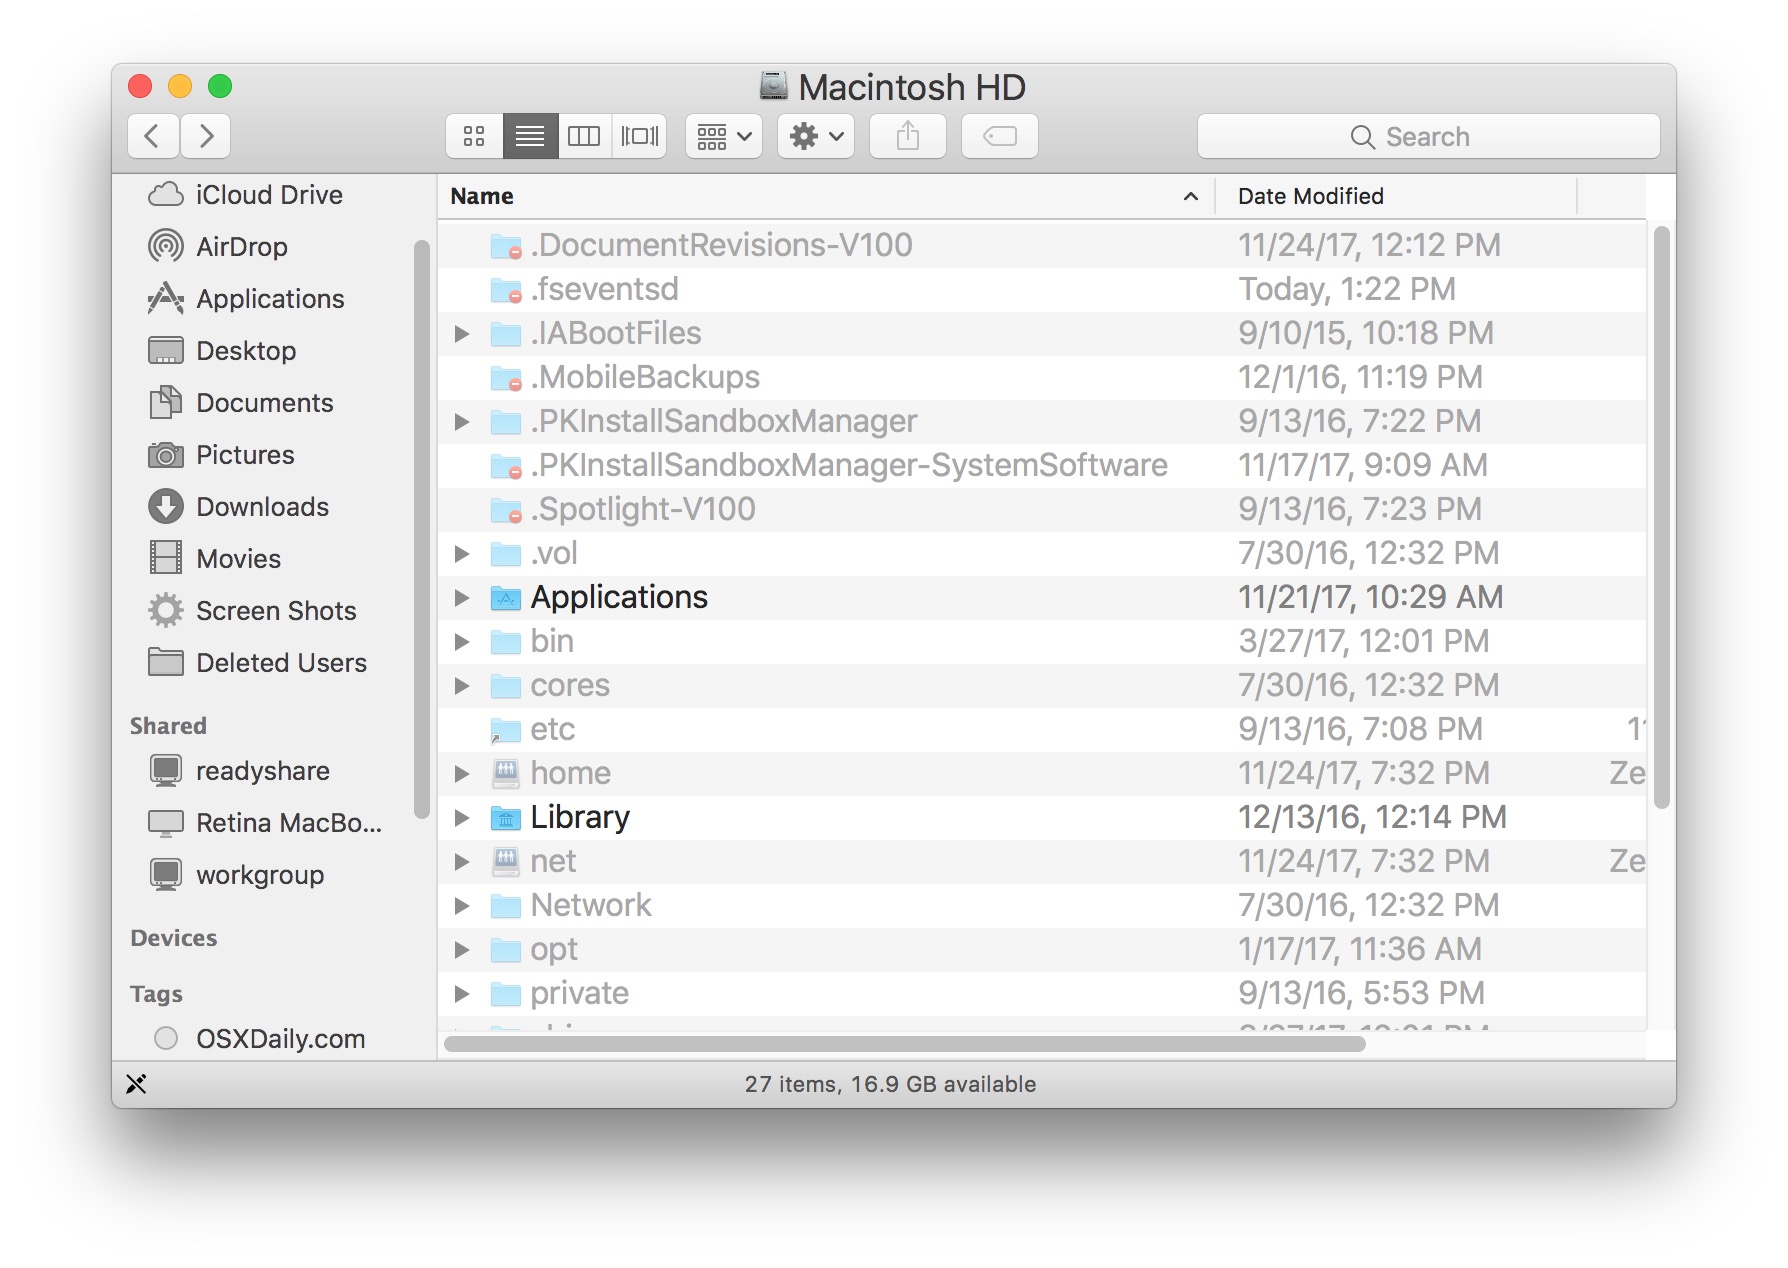Image resolution: width=1788 pixels, height=1268 pixels.
Task: Click the Edit Tags toolbar icon
Action: [999, 136]
